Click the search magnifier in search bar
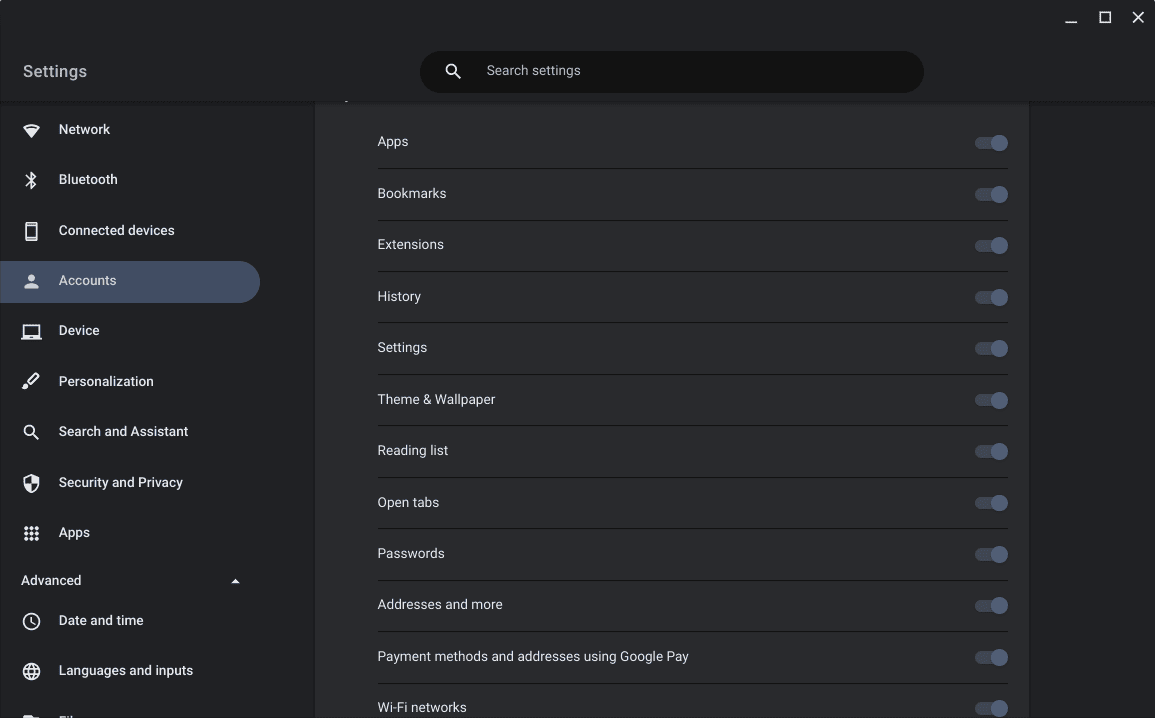 [453, 71]
